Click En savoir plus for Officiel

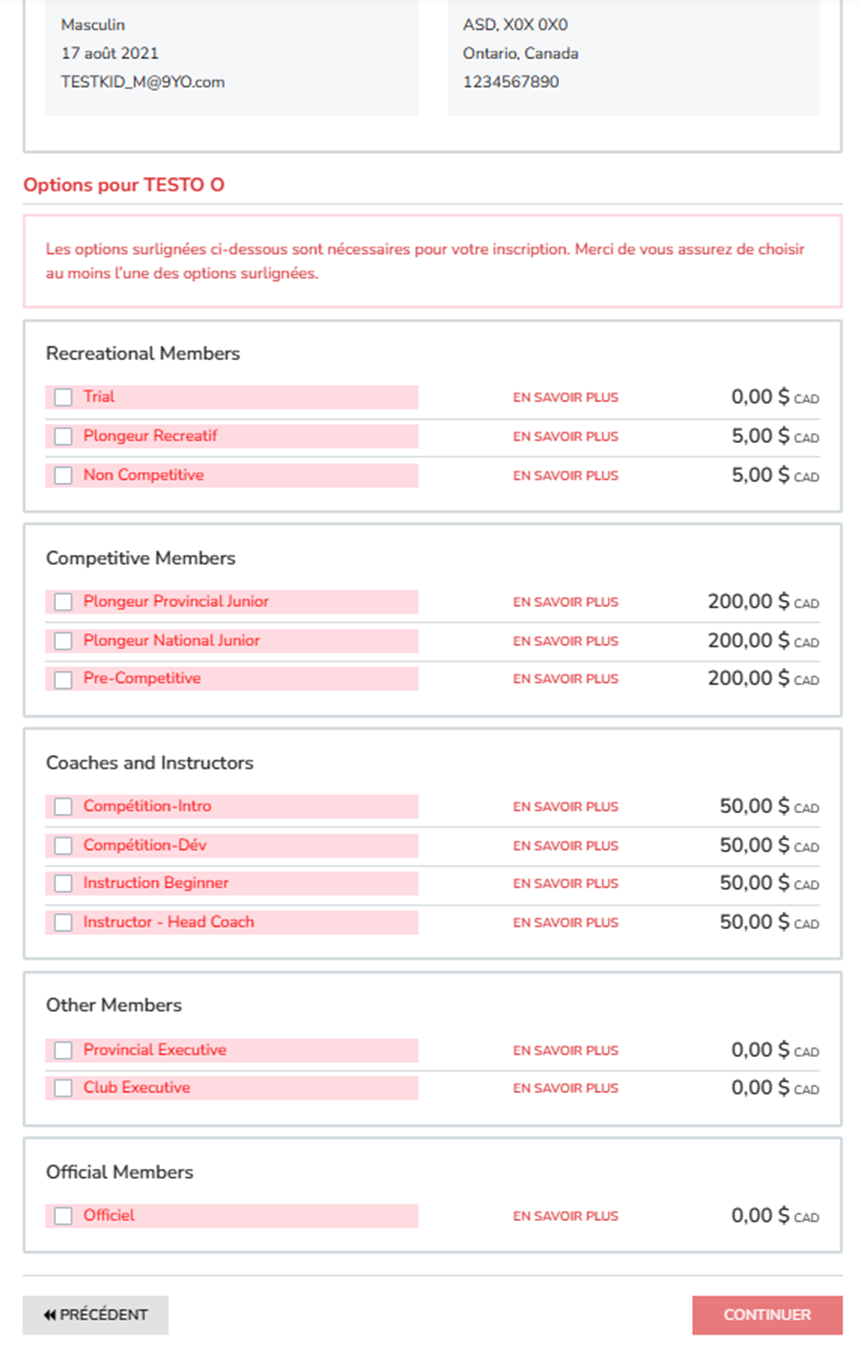[566, 1216]
